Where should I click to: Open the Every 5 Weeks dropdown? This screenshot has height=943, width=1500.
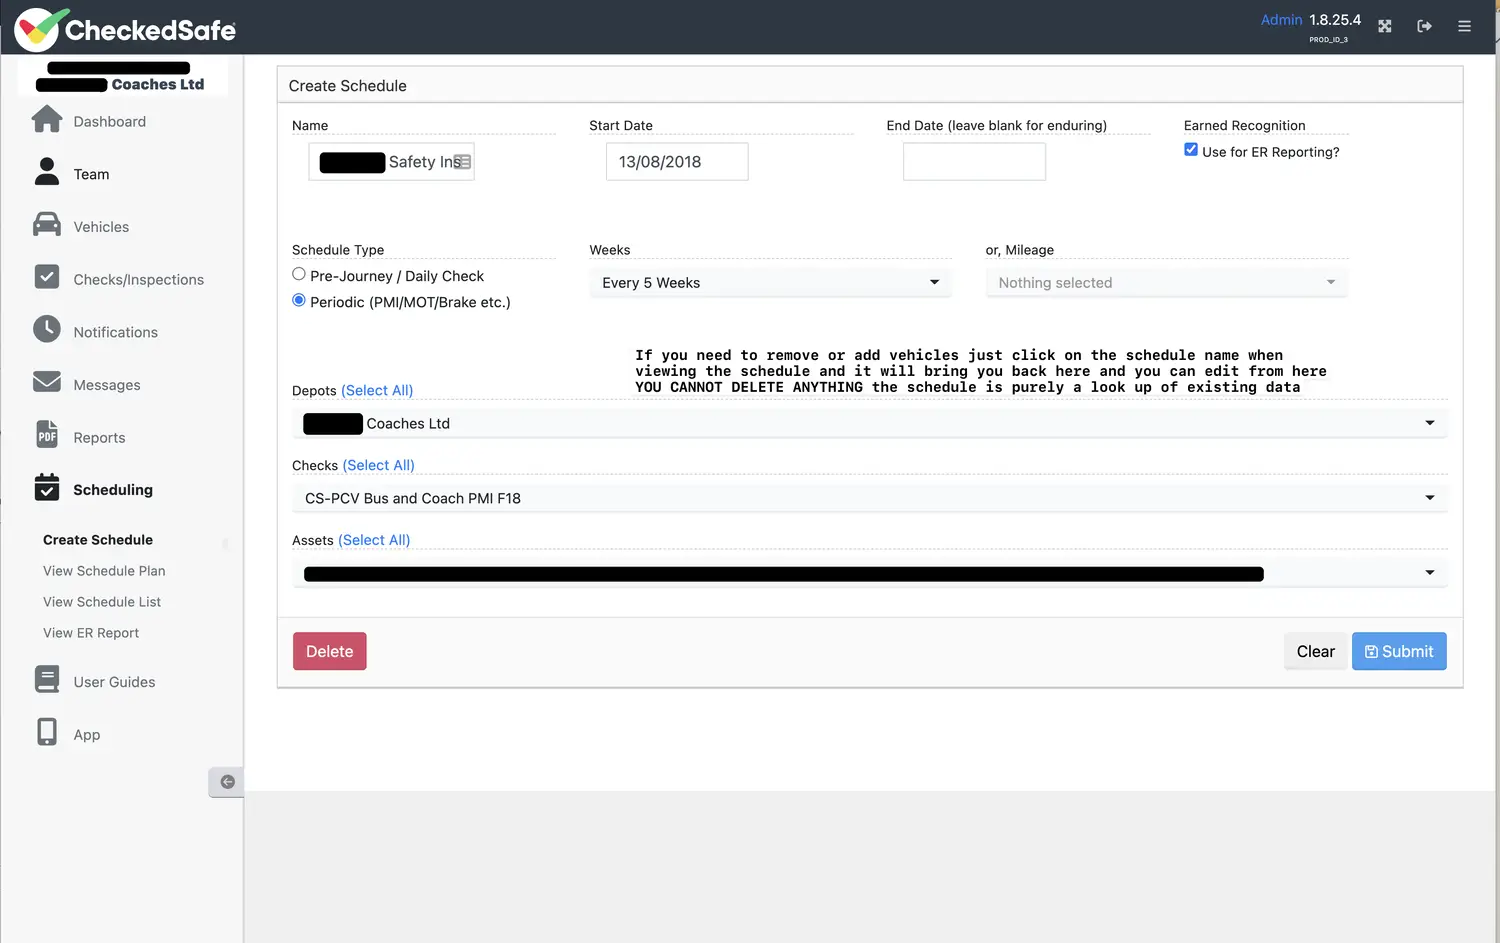pos(770,282)
